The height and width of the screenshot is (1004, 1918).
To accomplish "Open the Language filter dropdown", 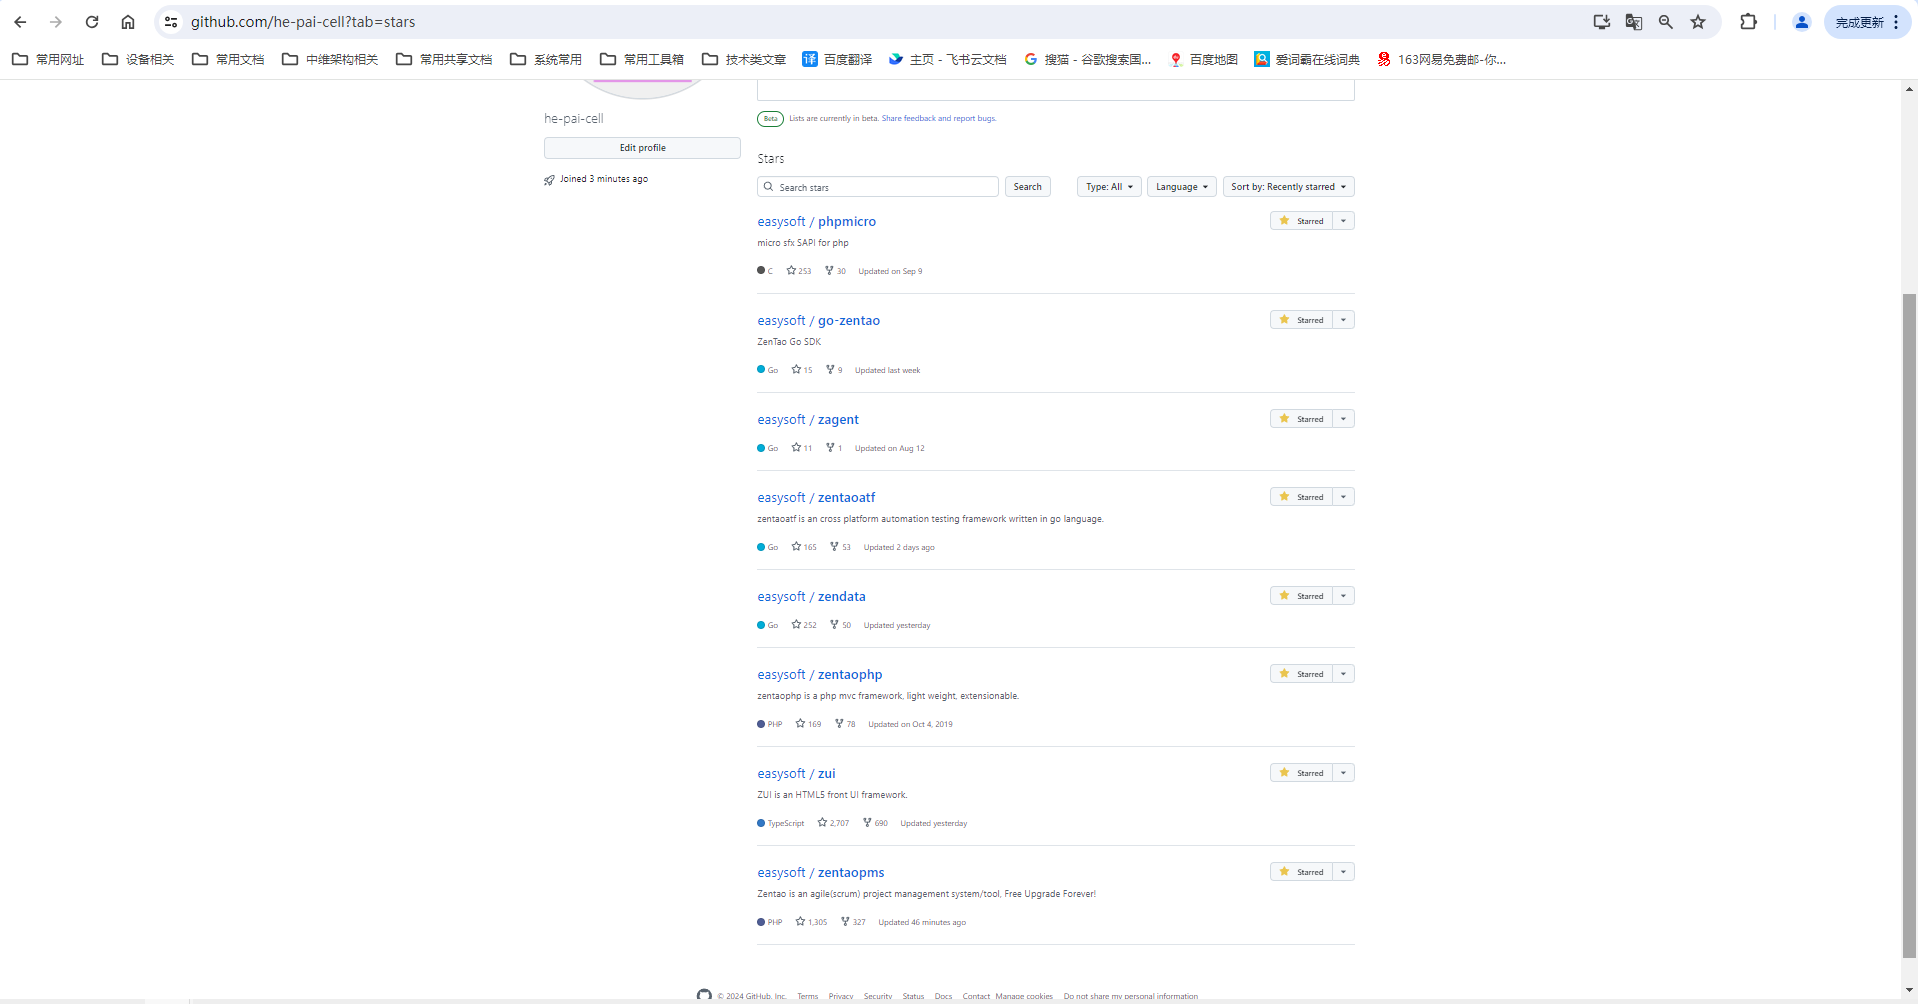I will point(1182,187).
